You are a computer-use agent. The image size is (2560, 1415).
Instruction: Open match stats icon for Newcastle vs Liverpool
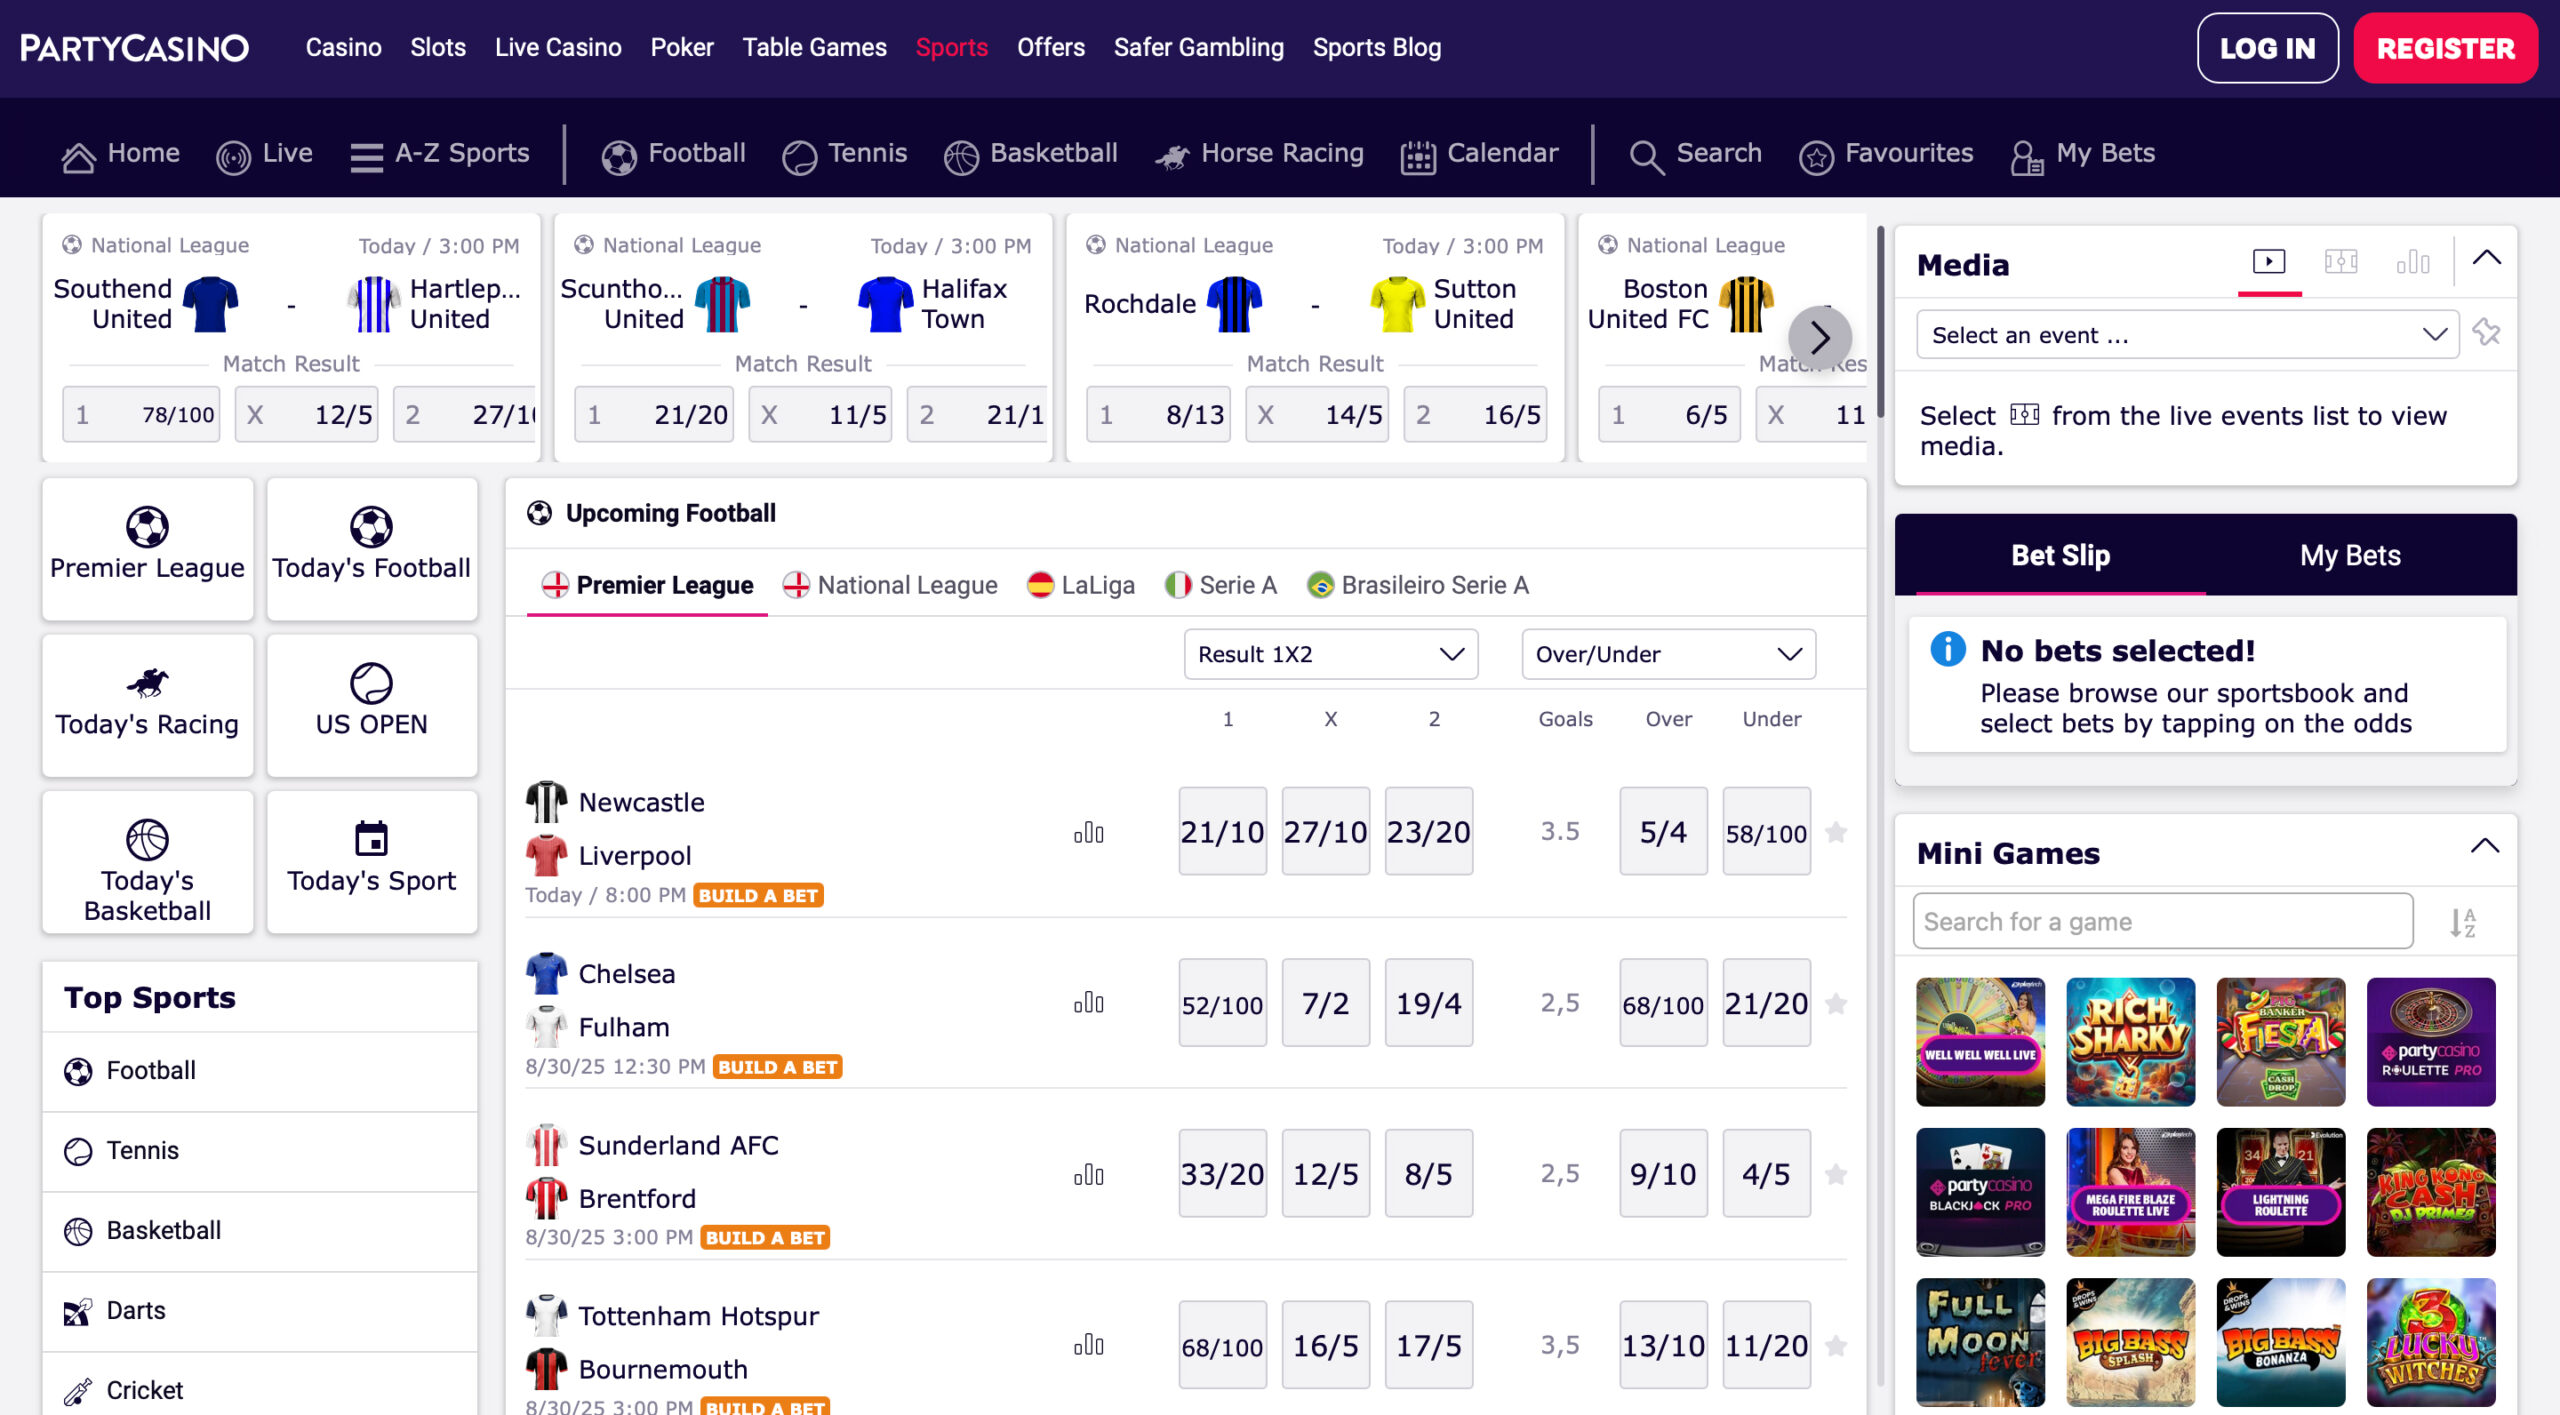[x=1088, y=831]
